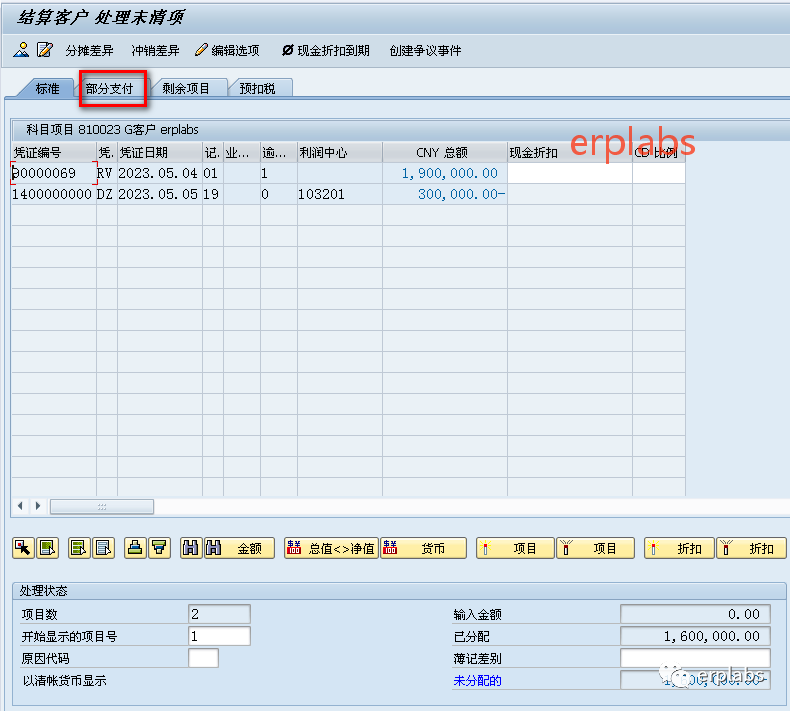Click the choose/detail cursor icon
The width and height of the screenshot is (790, 711).
[23, 548]
